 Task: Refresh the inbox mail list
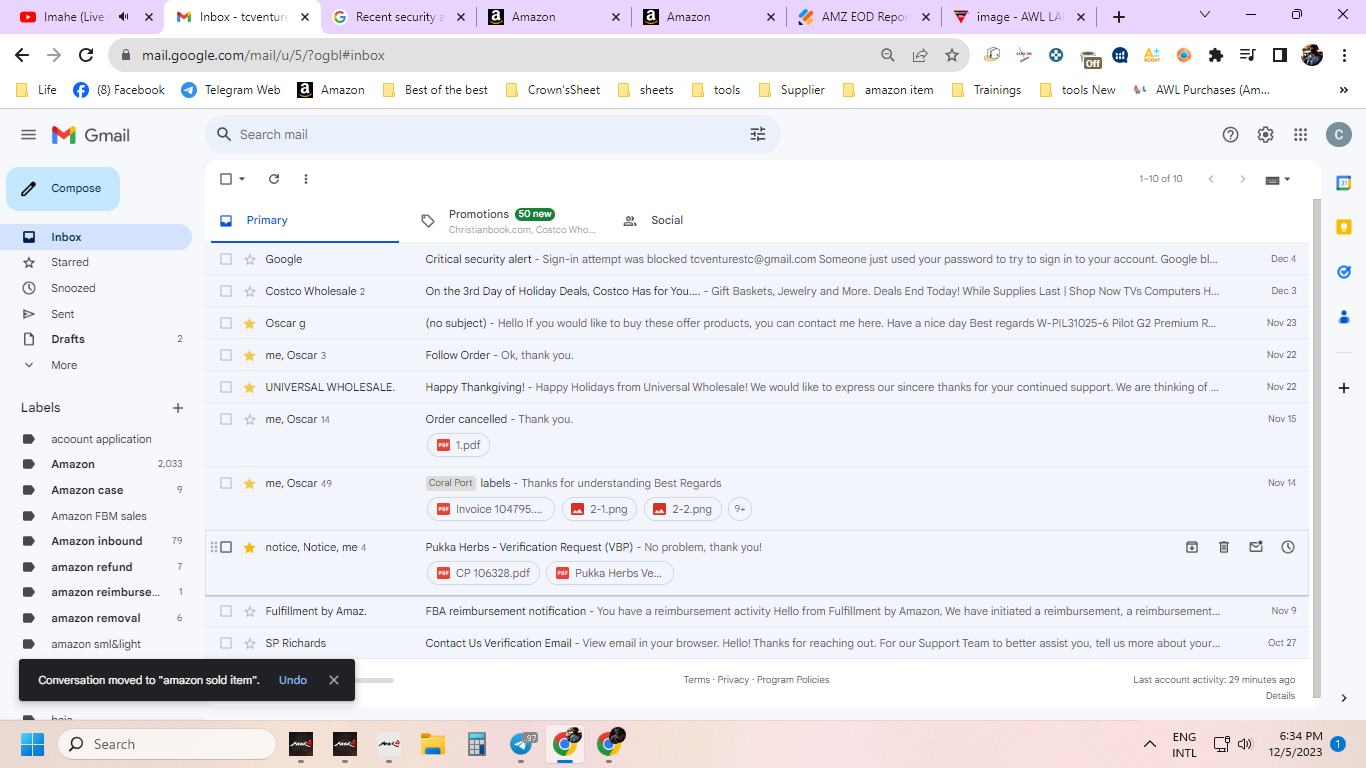[274, 179]
